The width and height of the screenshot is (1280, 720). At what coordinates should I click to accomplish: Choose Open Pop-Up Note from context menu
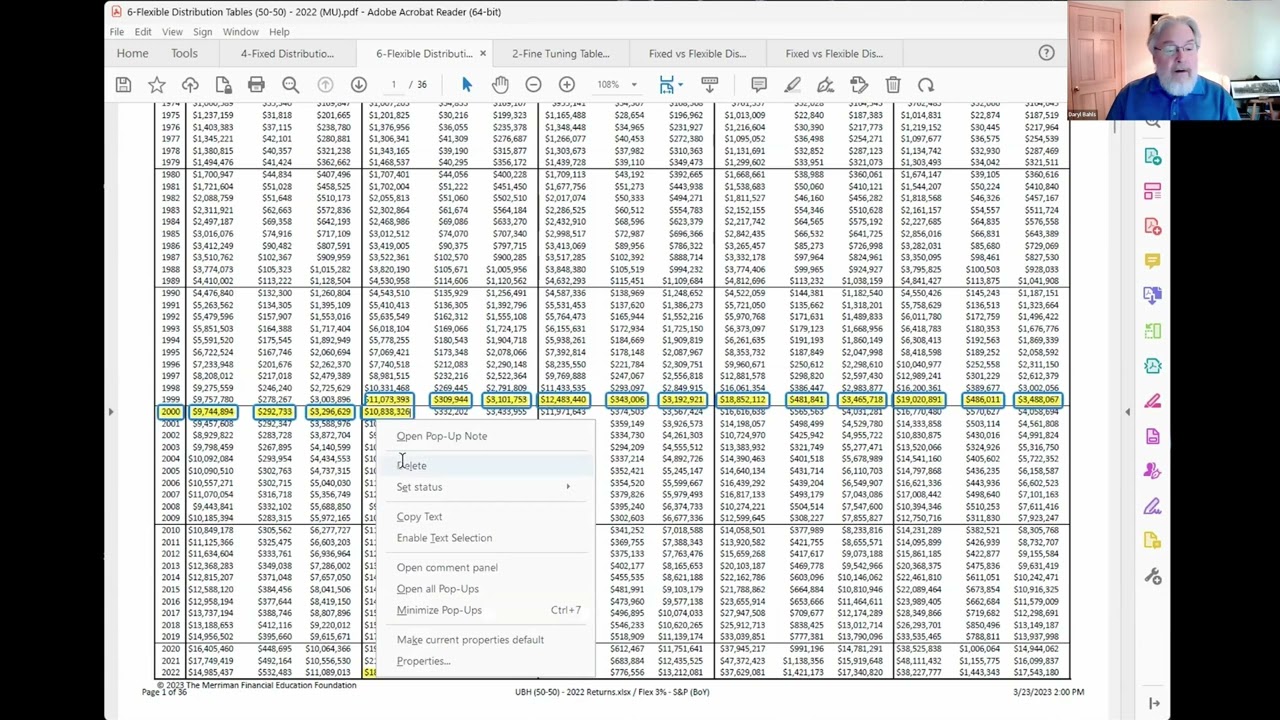(x=485, y=436)
